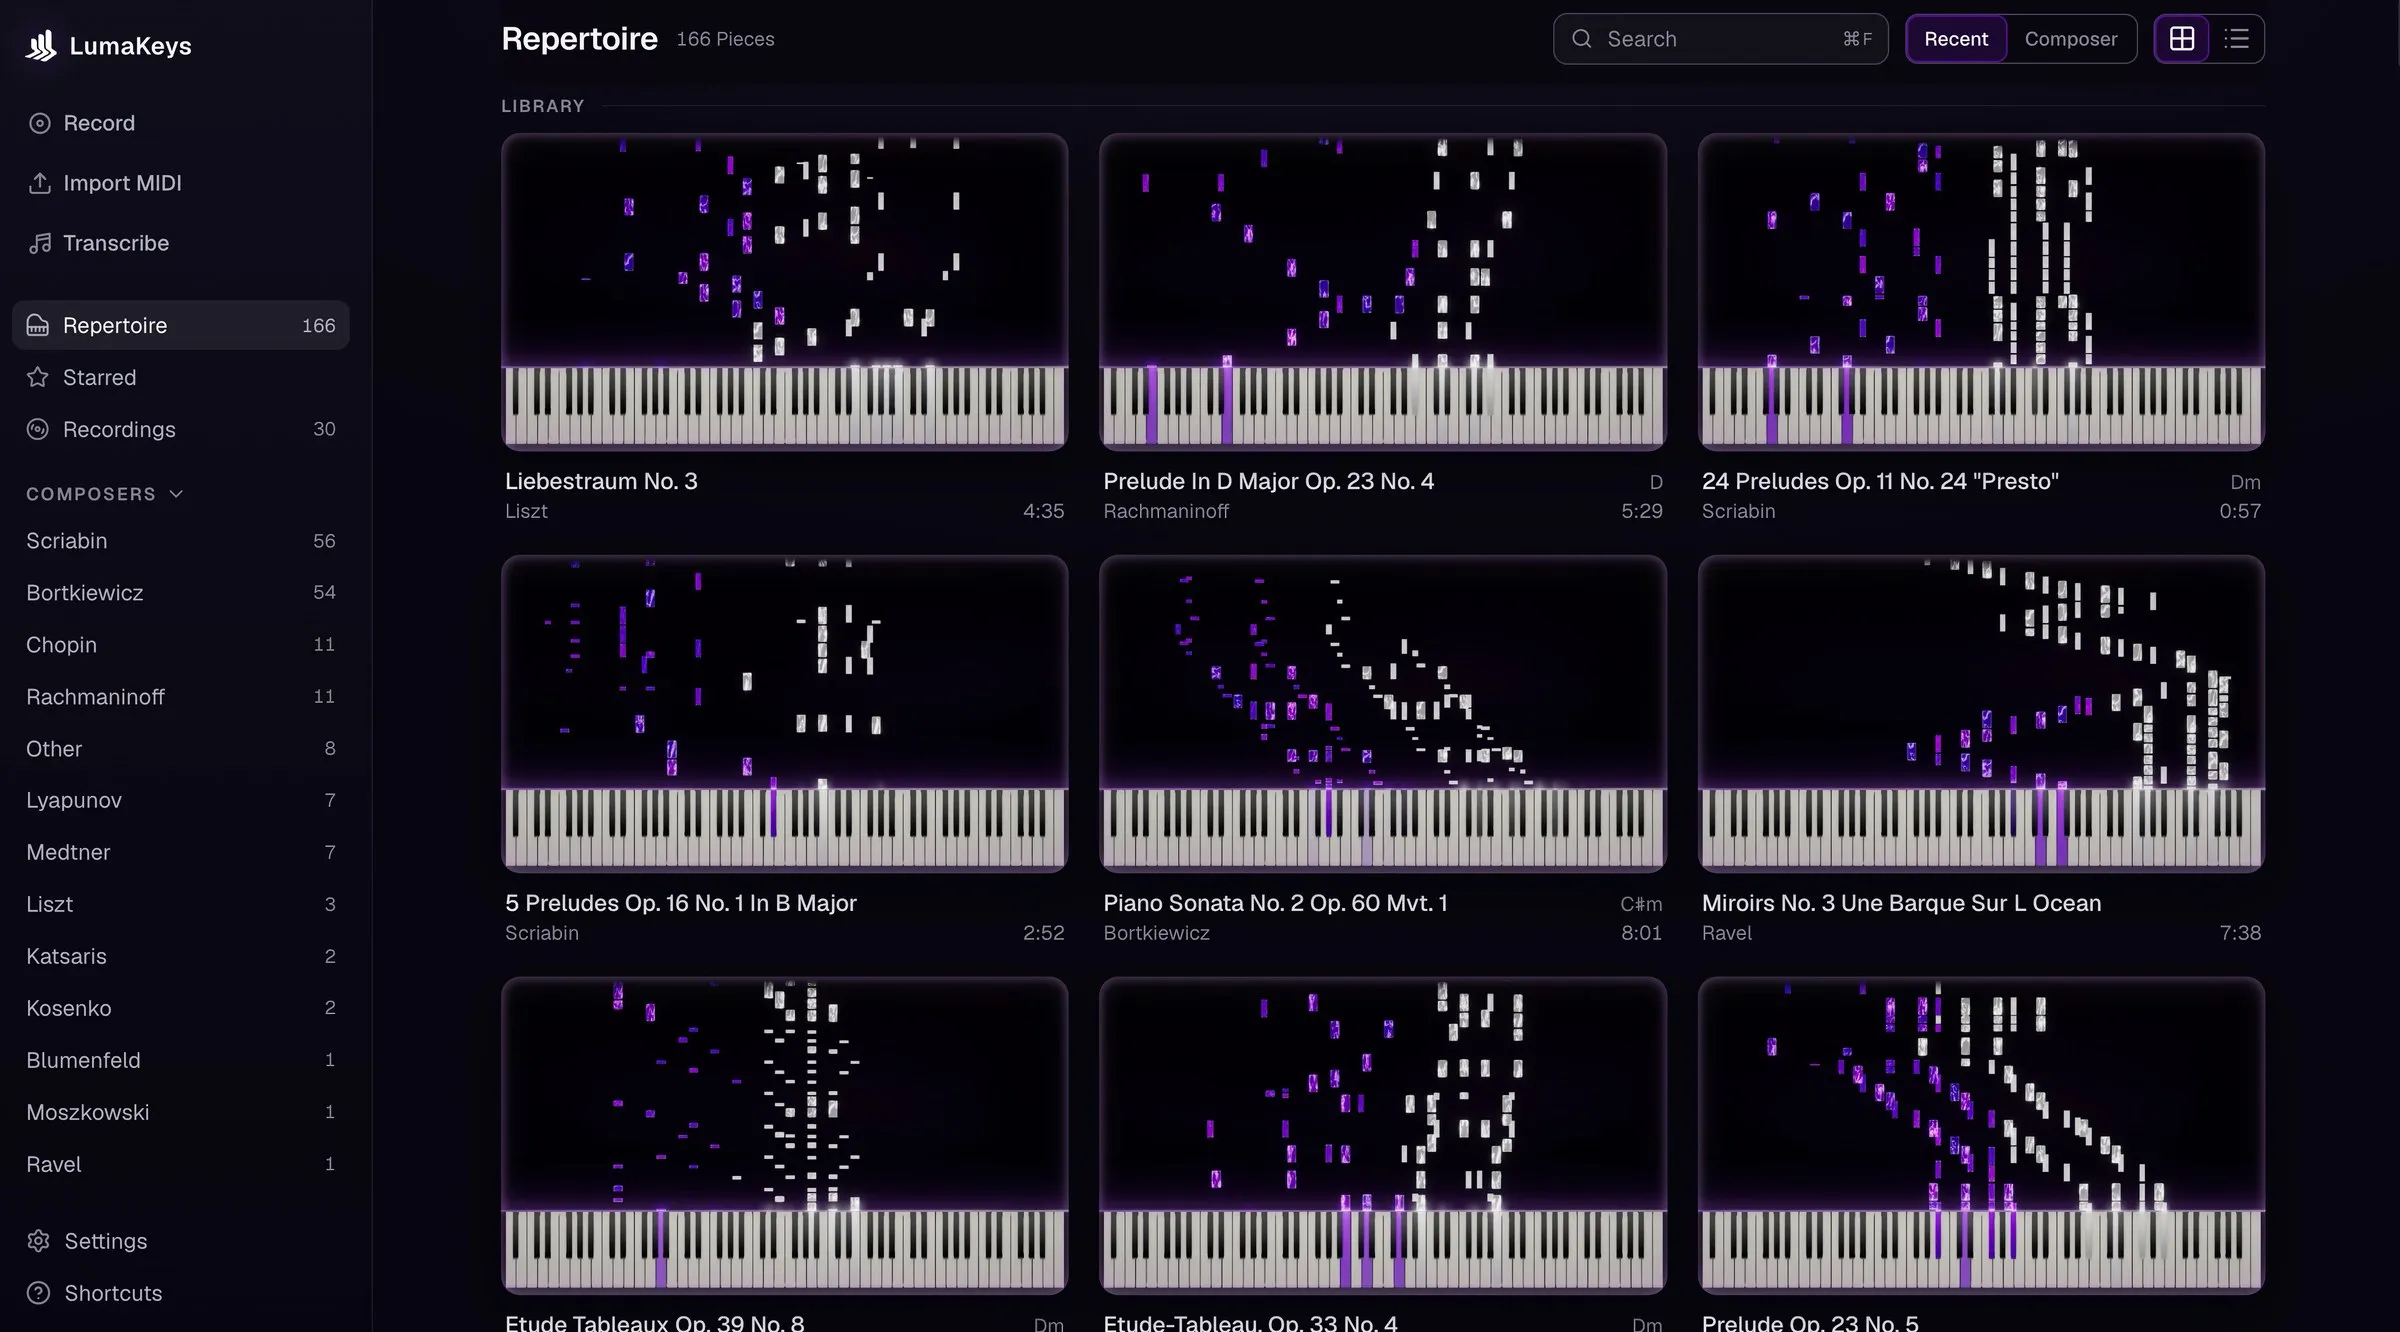Filter by the Other composer group
The image size is (2400, 1332).
tap(181, 749)
